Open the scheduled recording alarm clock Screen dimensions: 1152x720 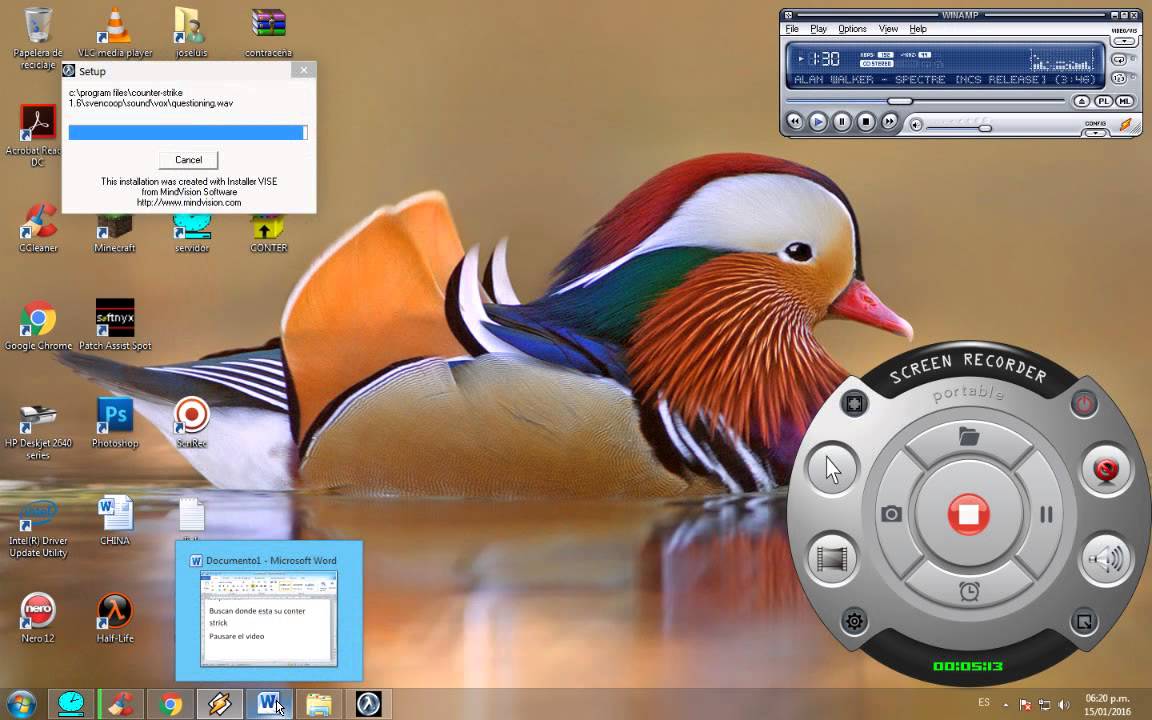pos(969,591)
